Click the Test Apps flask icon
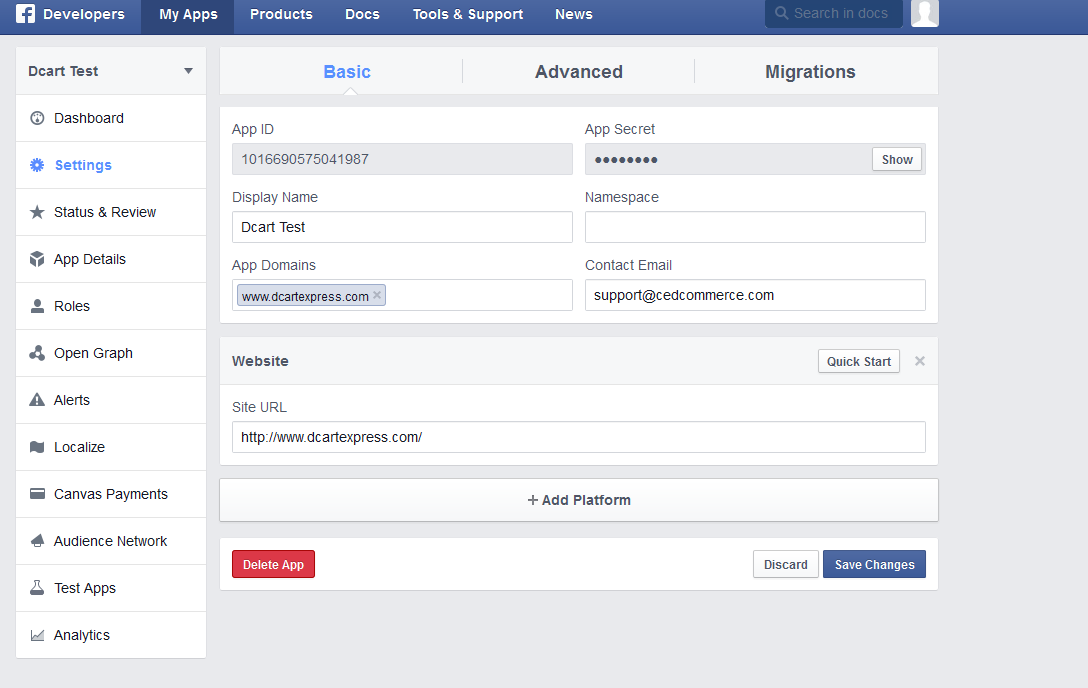Viewport: 1088px width, 688px height. 37,588
